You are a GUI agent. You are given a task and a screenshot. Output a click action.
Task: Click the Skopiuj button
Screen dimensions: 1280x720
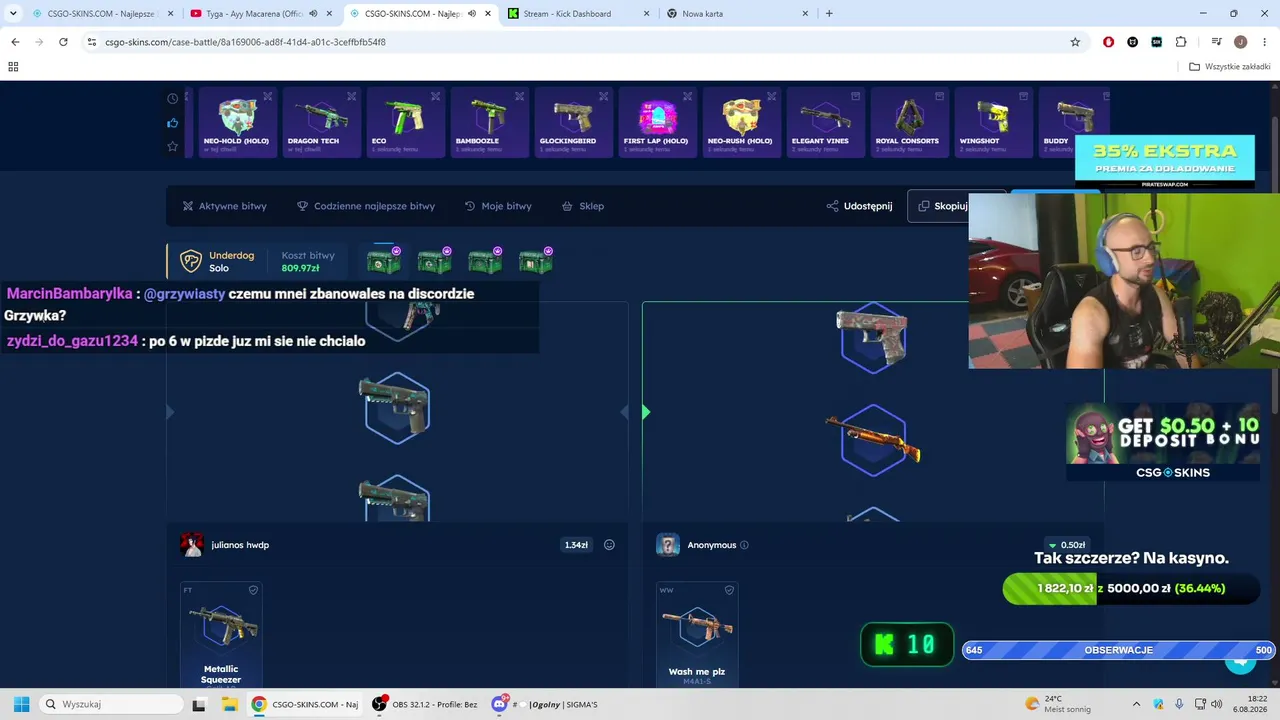942,206
